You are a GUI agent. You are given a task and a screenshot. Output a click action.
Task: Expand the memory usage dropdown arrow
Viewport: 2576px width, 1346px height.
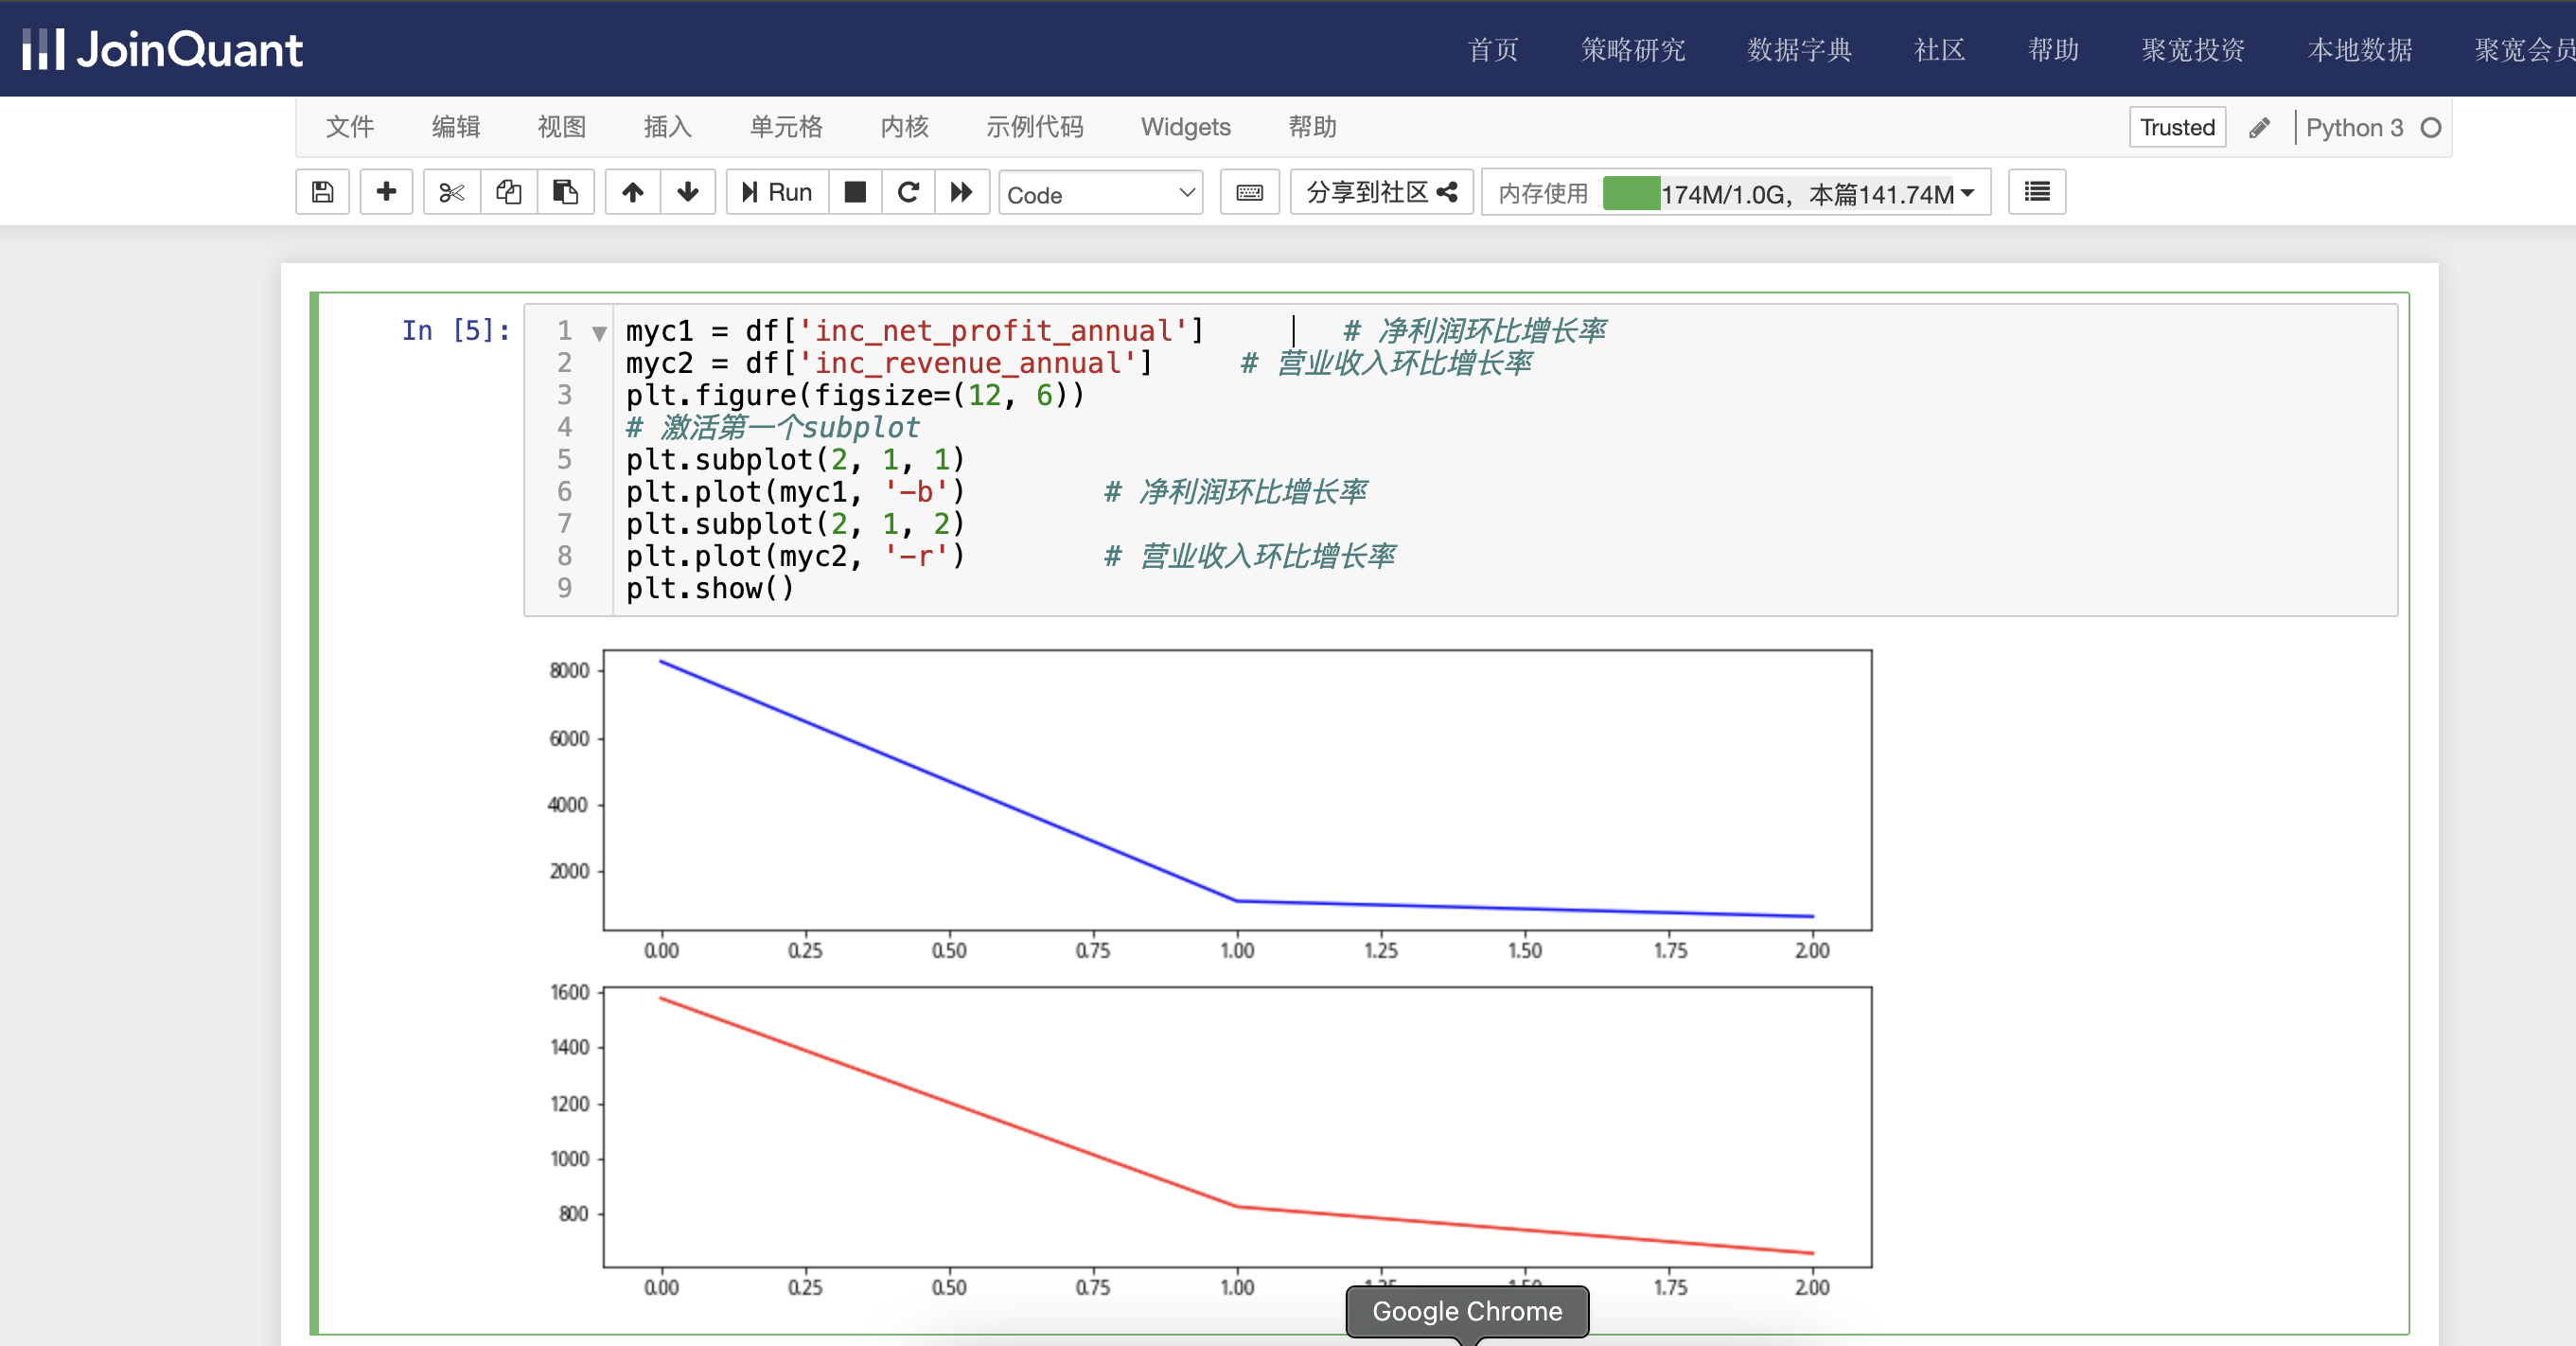1967,193
